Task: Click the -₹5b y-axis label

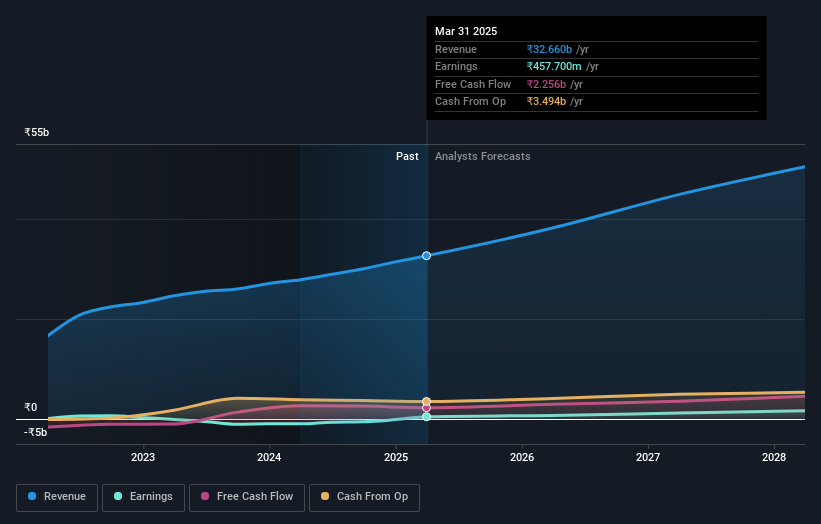Action: point(36,432)
